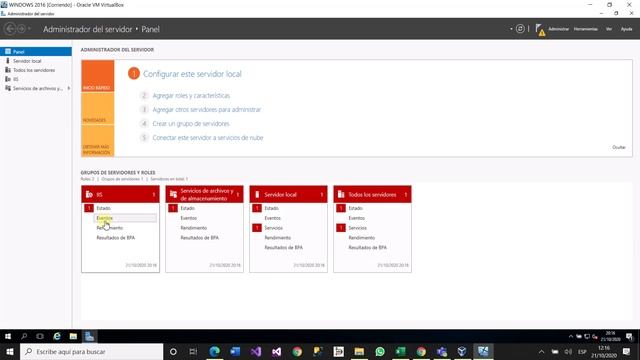Open WhatsApp from the host taskbar
The height and width of the screenshot is (360, 640).
(x=380, y=351)
